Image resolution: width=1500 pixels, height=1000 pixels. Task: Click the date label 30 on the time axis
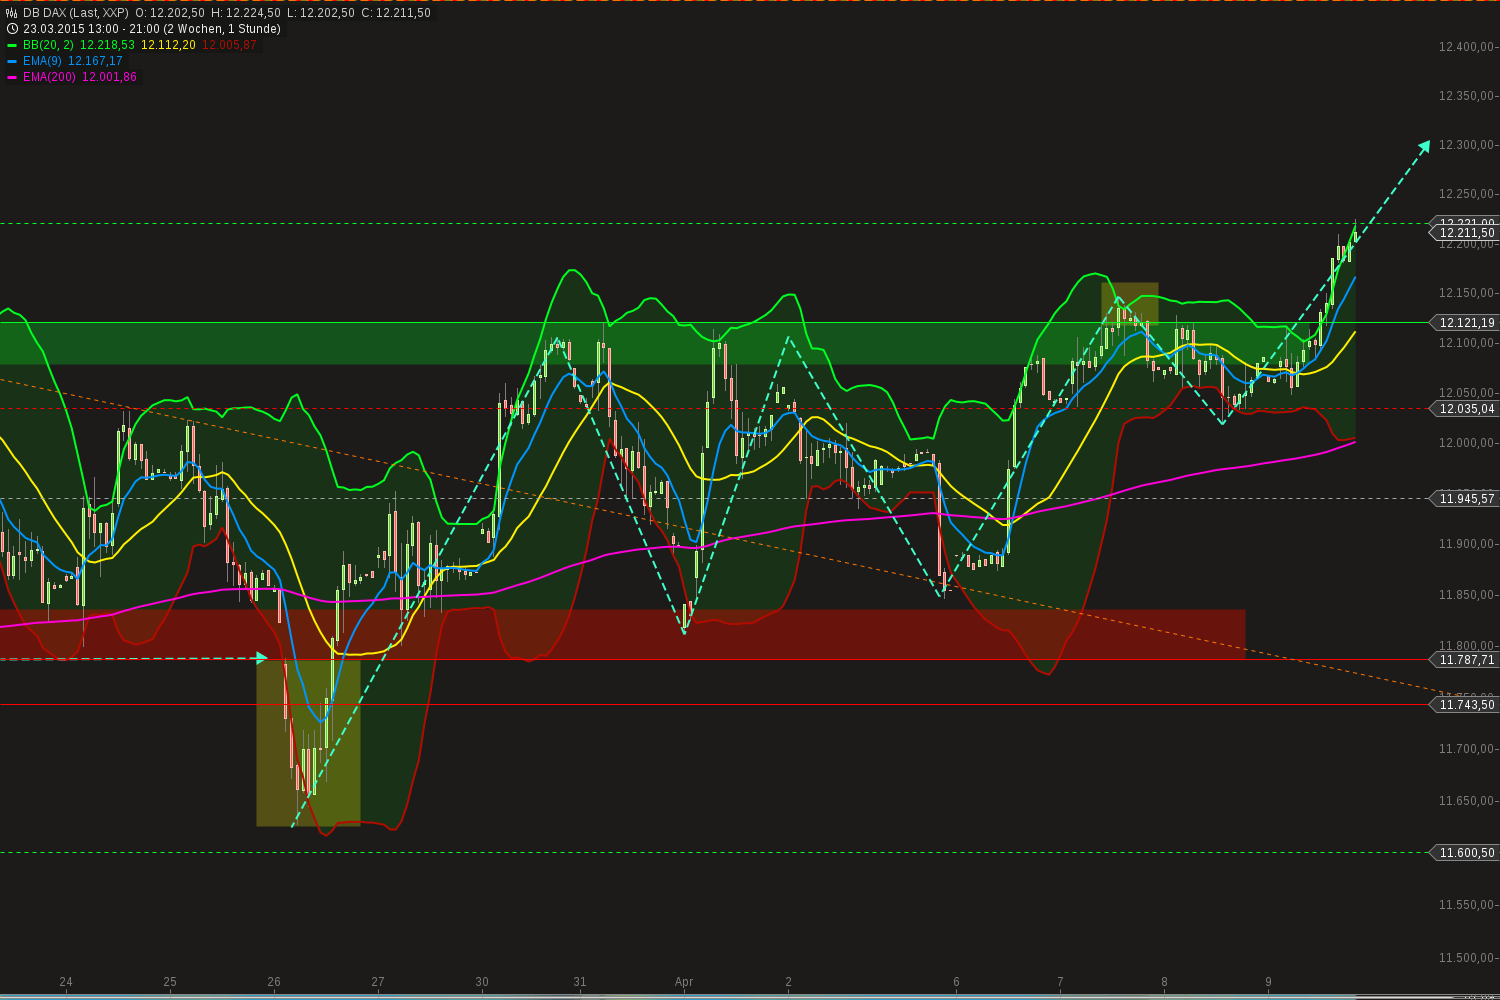482,982
